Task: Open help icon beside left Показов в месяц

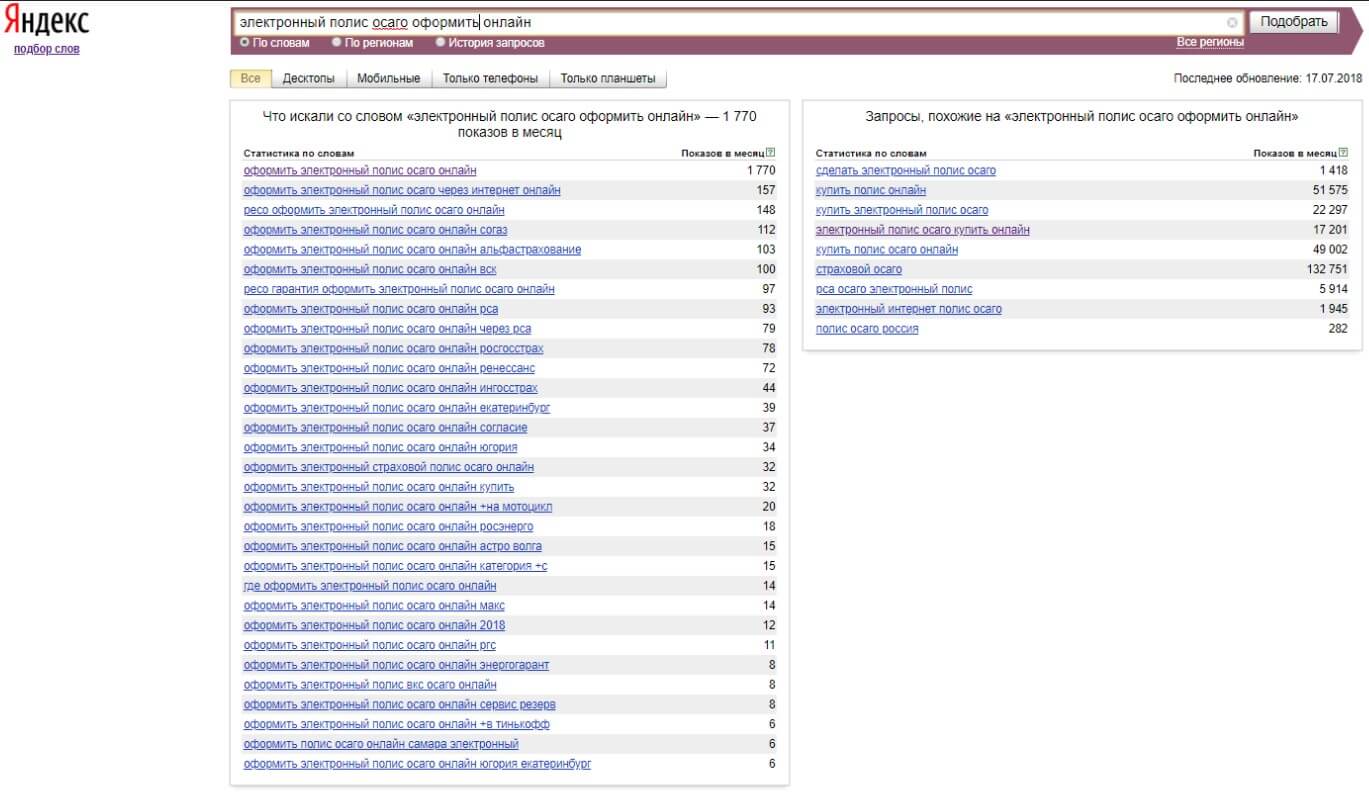Action: (x=770, y=153)
